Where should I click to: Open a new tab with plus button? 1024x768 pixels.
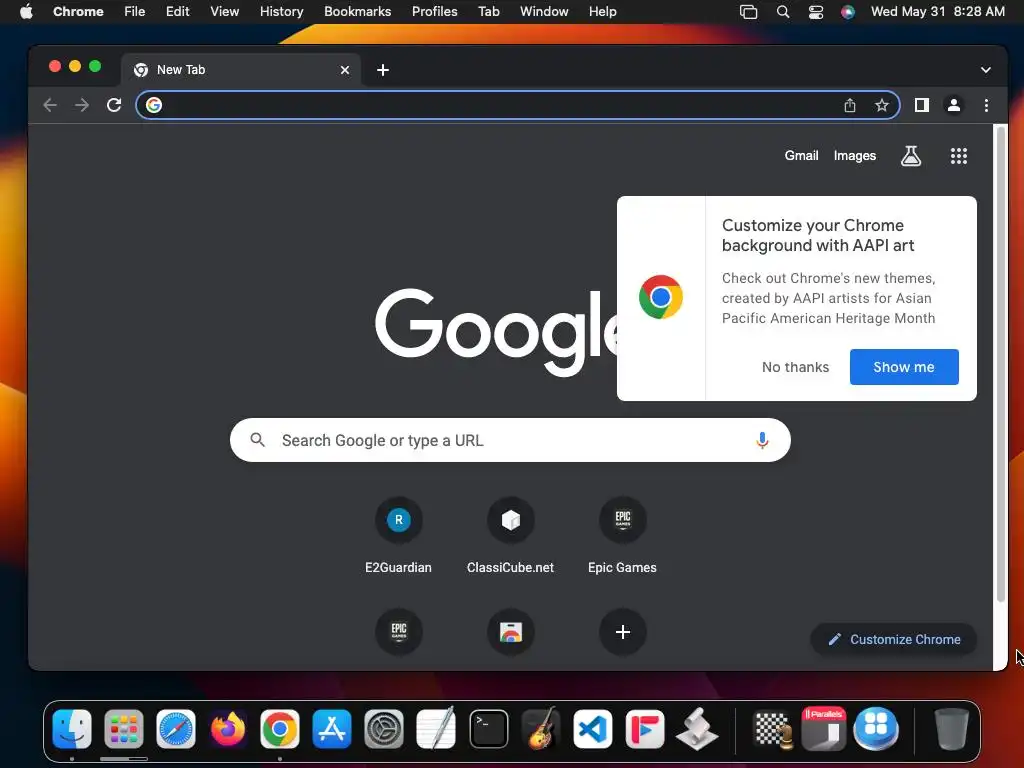pyautogui.click(x=383, y=70)
